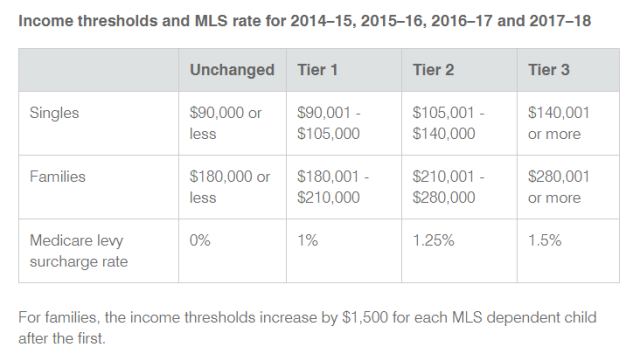The image size is (640, 361).
Task: Select the Medicare levy surcharge rate label
Action: pos(79,251)
